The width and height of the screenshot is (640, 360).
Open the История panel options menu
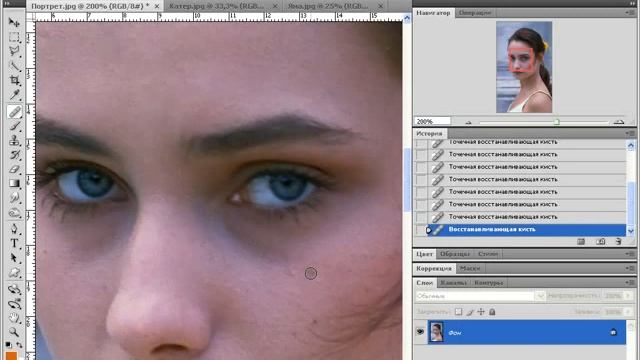pyautogui.click(x=630, y=133)
